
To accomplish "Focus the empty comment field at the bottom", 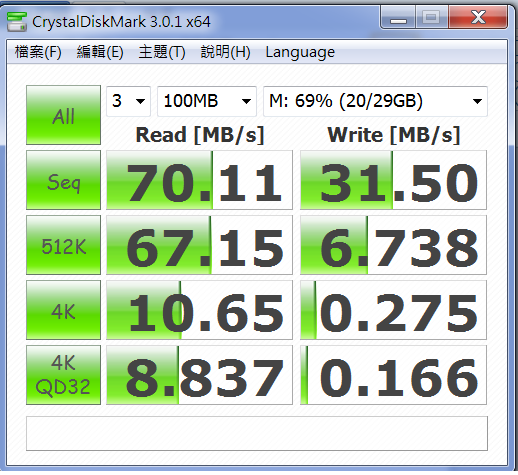I will 257,433.
